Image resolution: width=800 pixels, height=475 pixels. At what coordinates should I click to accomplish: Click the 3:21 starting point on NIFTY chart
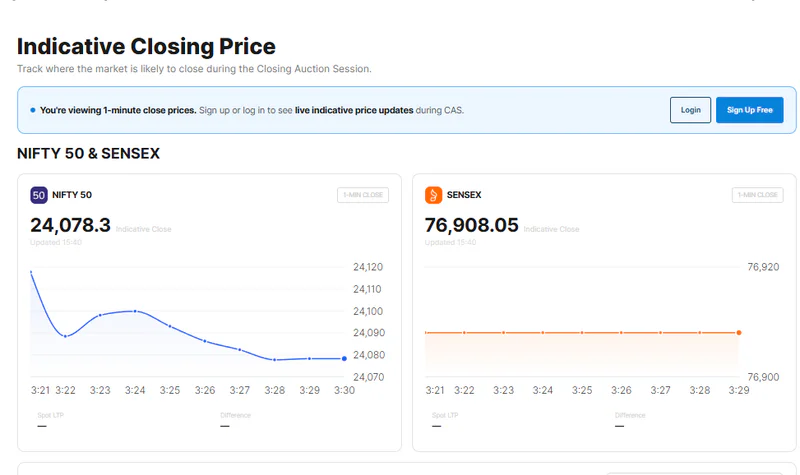click(x=31, y=272)
